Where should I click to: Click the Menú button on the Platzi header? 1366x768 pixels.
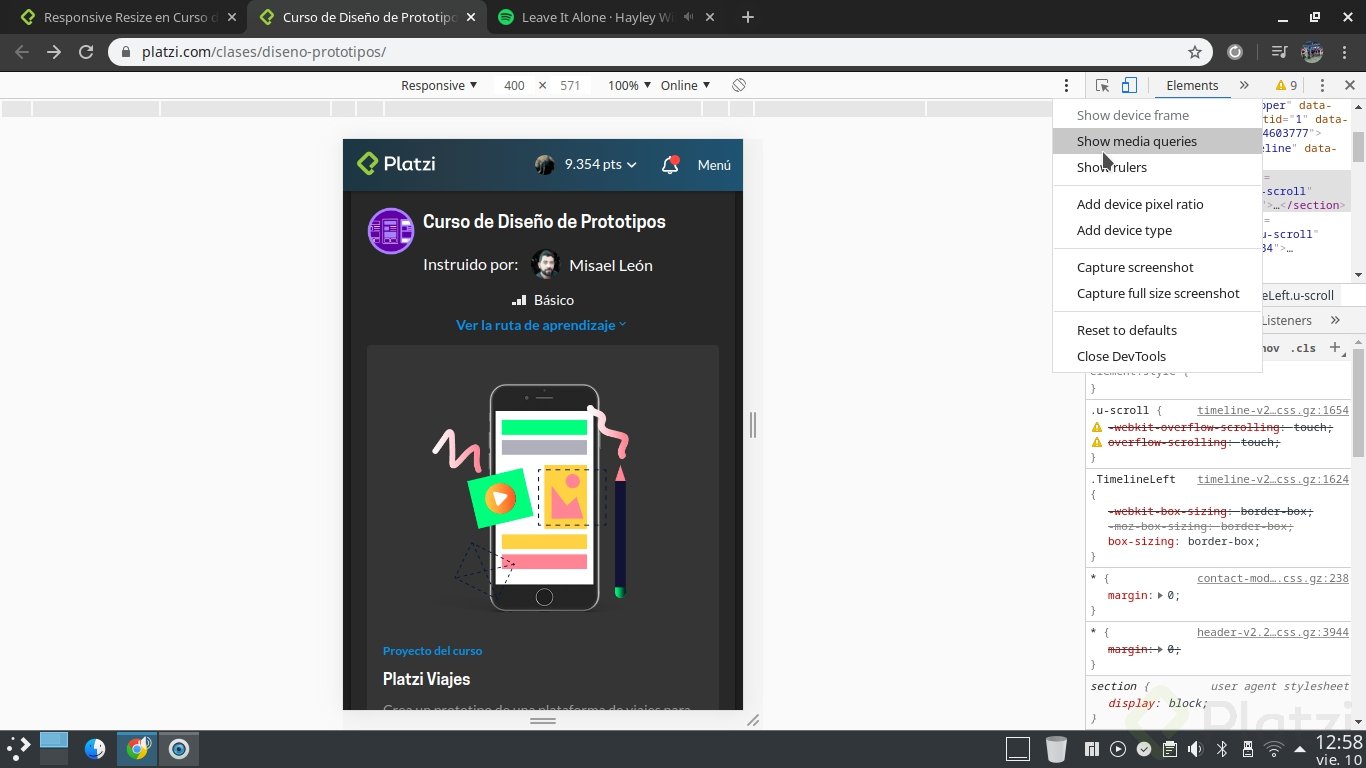pyautogui.click(x=714, y=164)
